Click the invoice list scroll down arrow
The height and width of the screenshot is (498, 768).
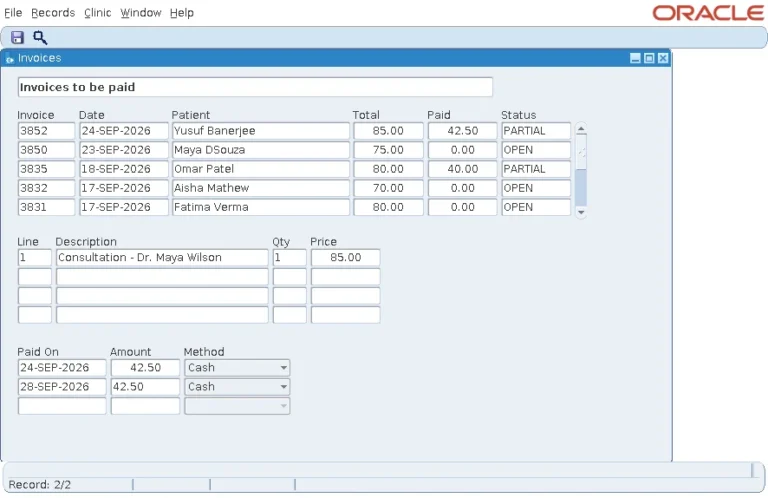(581, 213)
